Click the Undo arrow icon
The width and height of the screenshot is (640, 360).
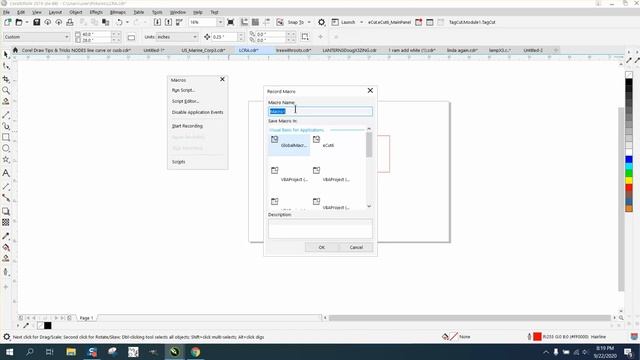coord(119,22)
